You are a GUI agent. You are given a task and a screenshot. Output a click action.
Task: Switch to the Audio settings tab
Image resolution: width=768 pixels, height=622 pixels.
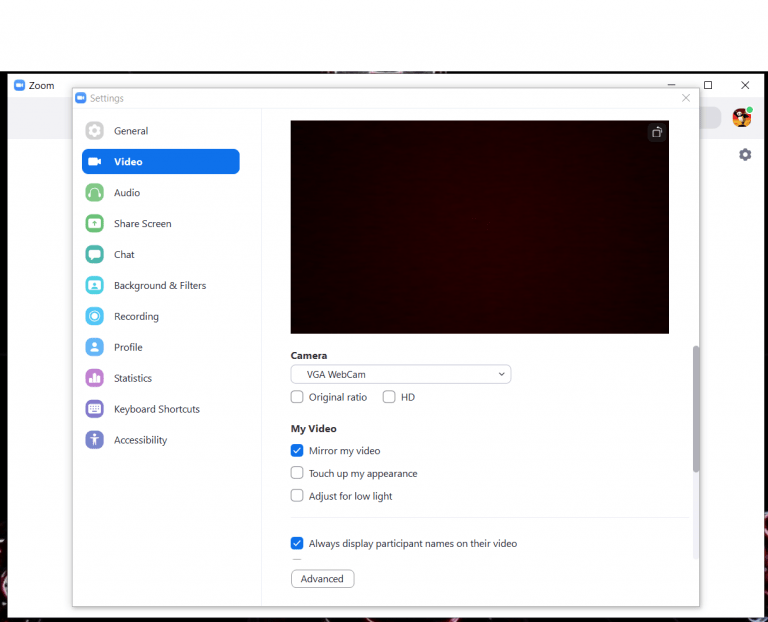tap(161, 192)
